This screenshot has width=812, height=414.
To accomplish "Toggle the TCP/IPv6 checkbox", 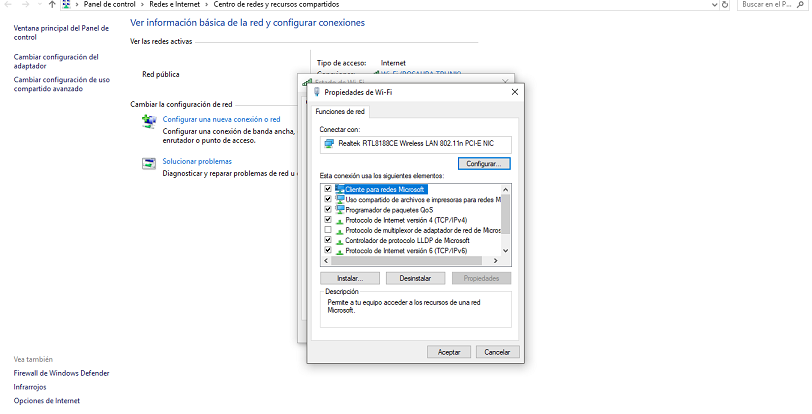I will [x=328, y=250].
